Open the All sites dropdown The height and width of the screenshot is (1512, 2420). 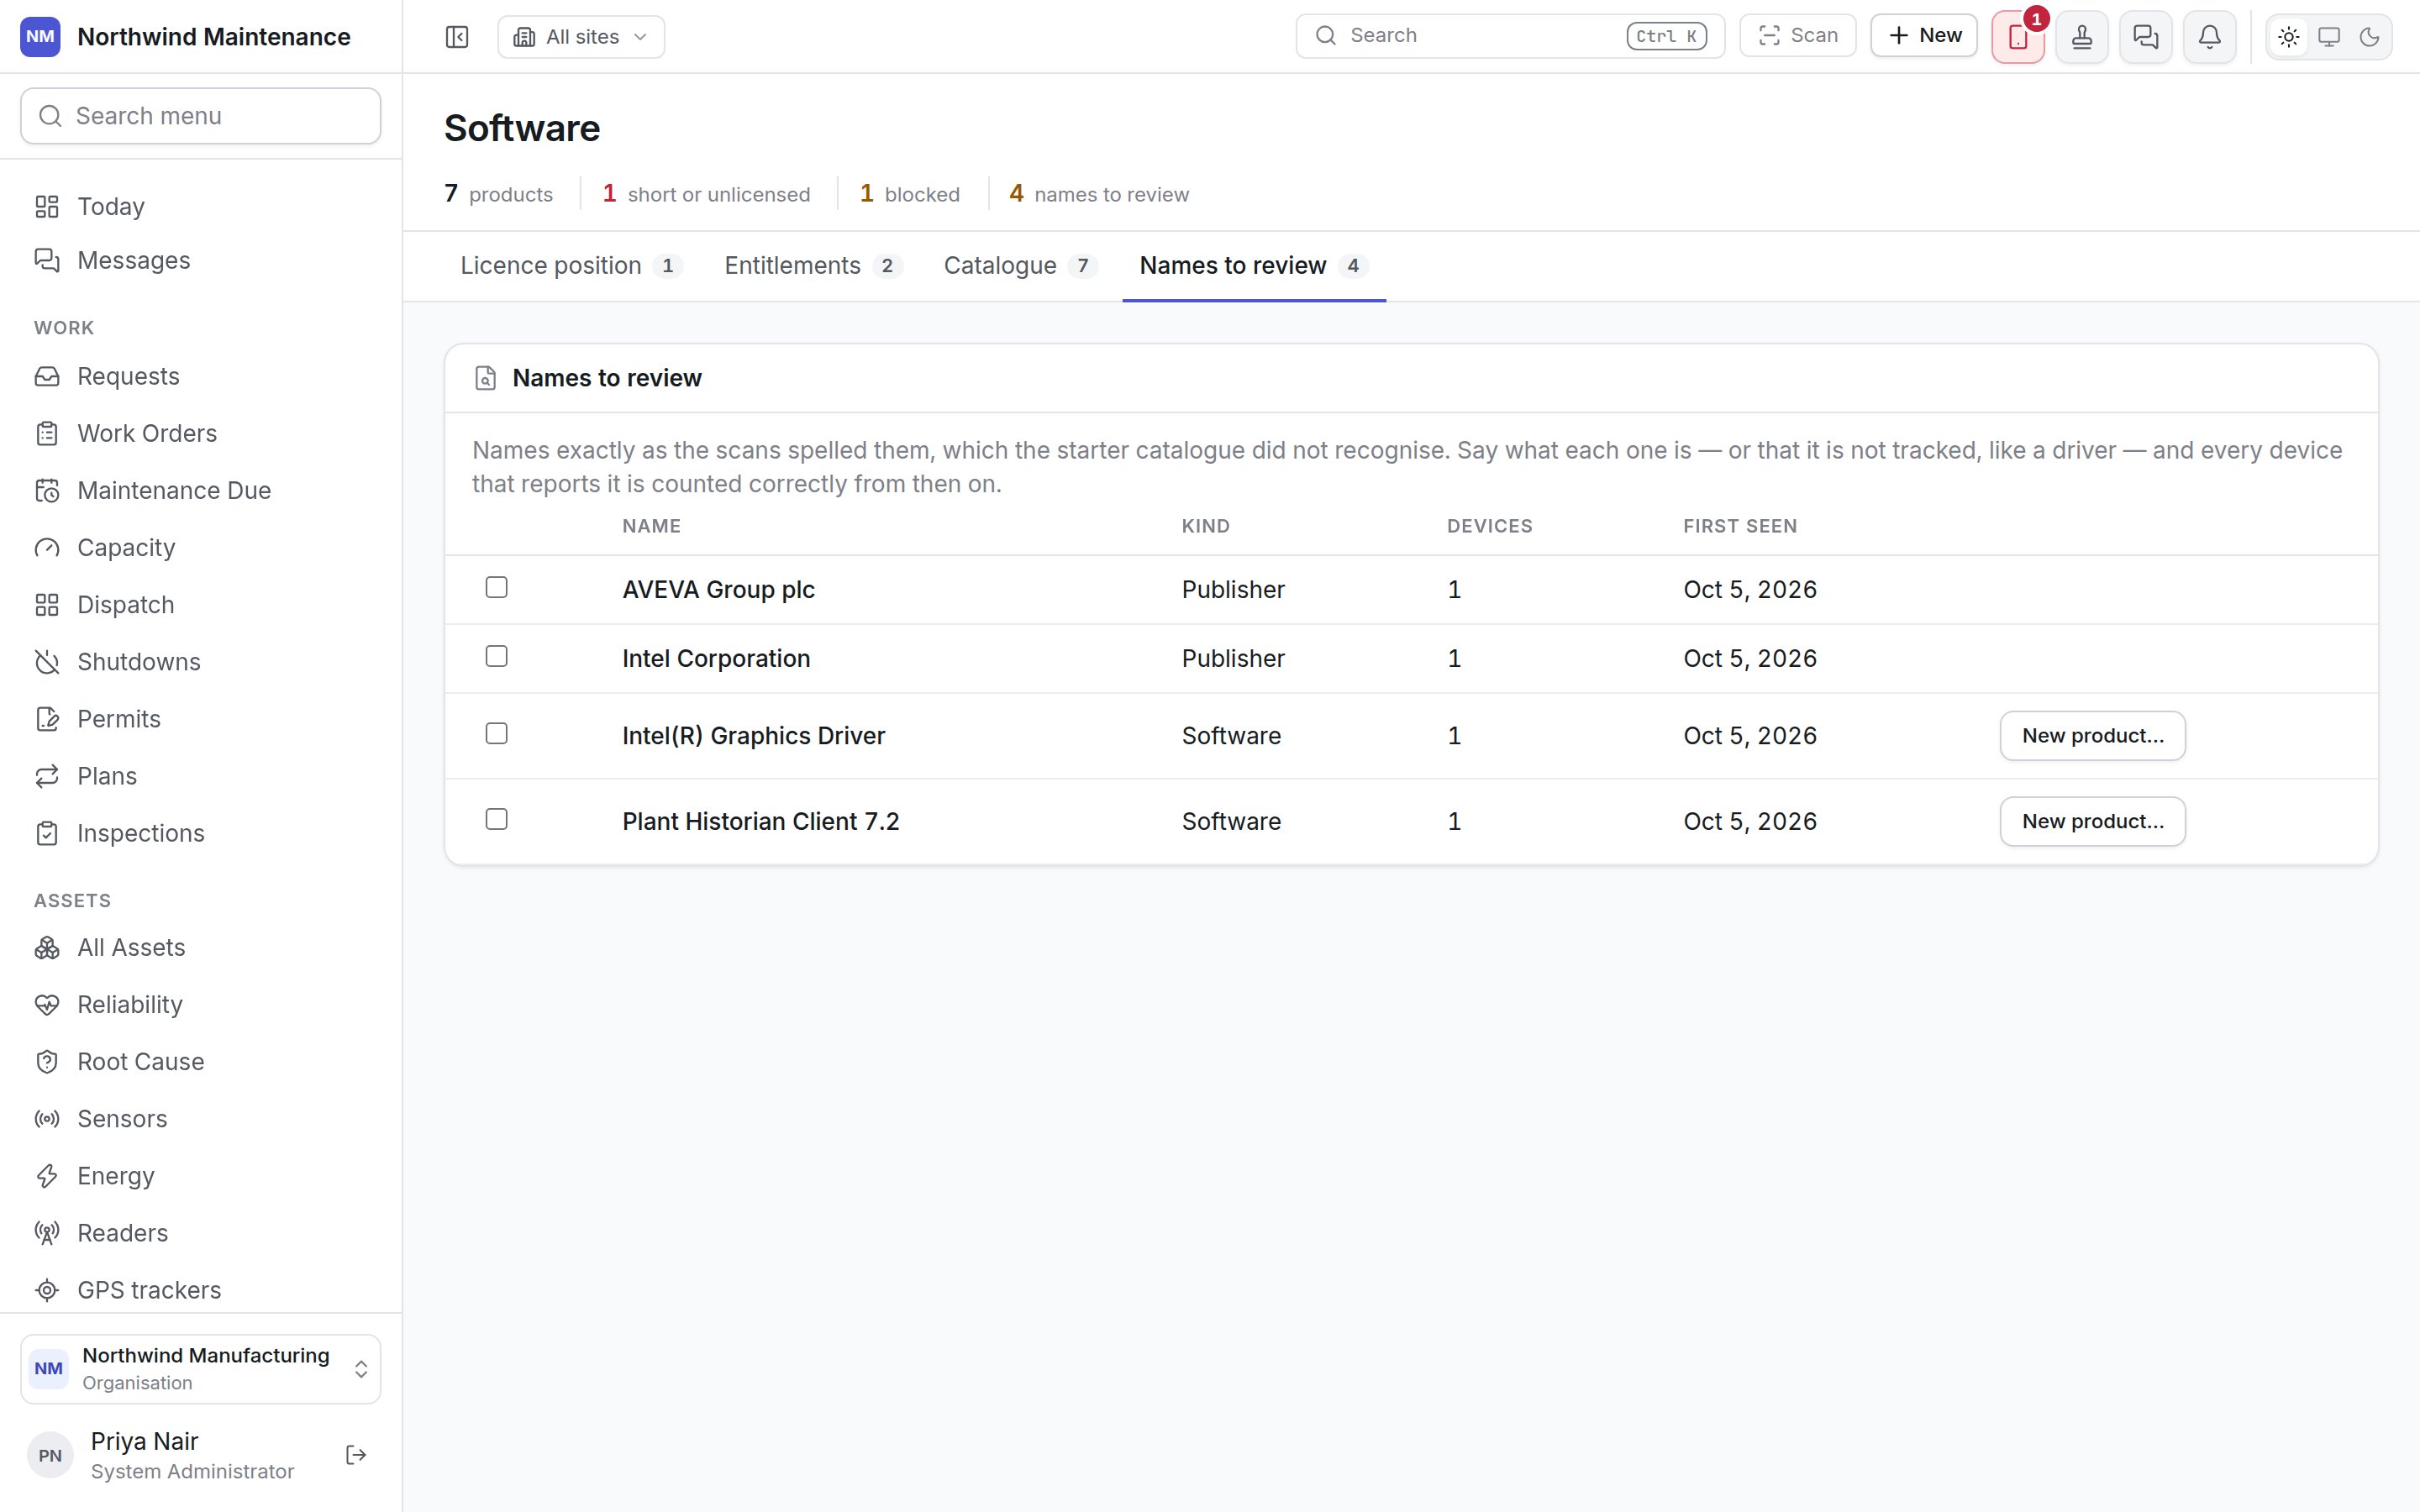(x=581, y=37)
